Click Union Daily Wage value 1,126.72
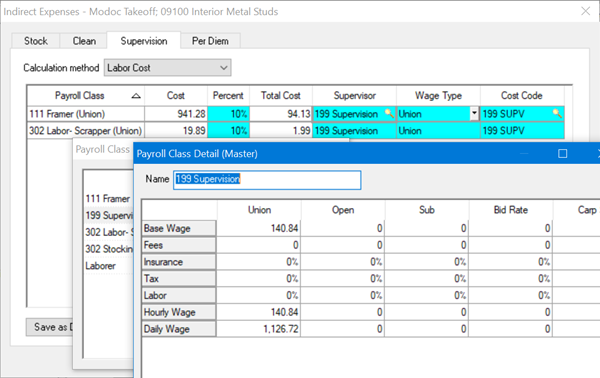 pos(259,329)
